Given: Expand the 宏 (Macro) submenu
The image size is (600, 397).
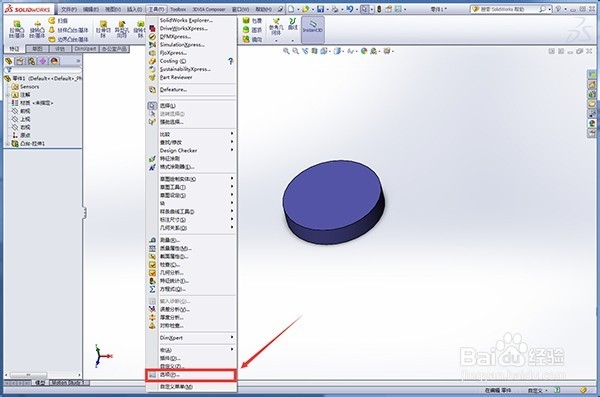Looking at the screenshot, I should pos(232,350).
